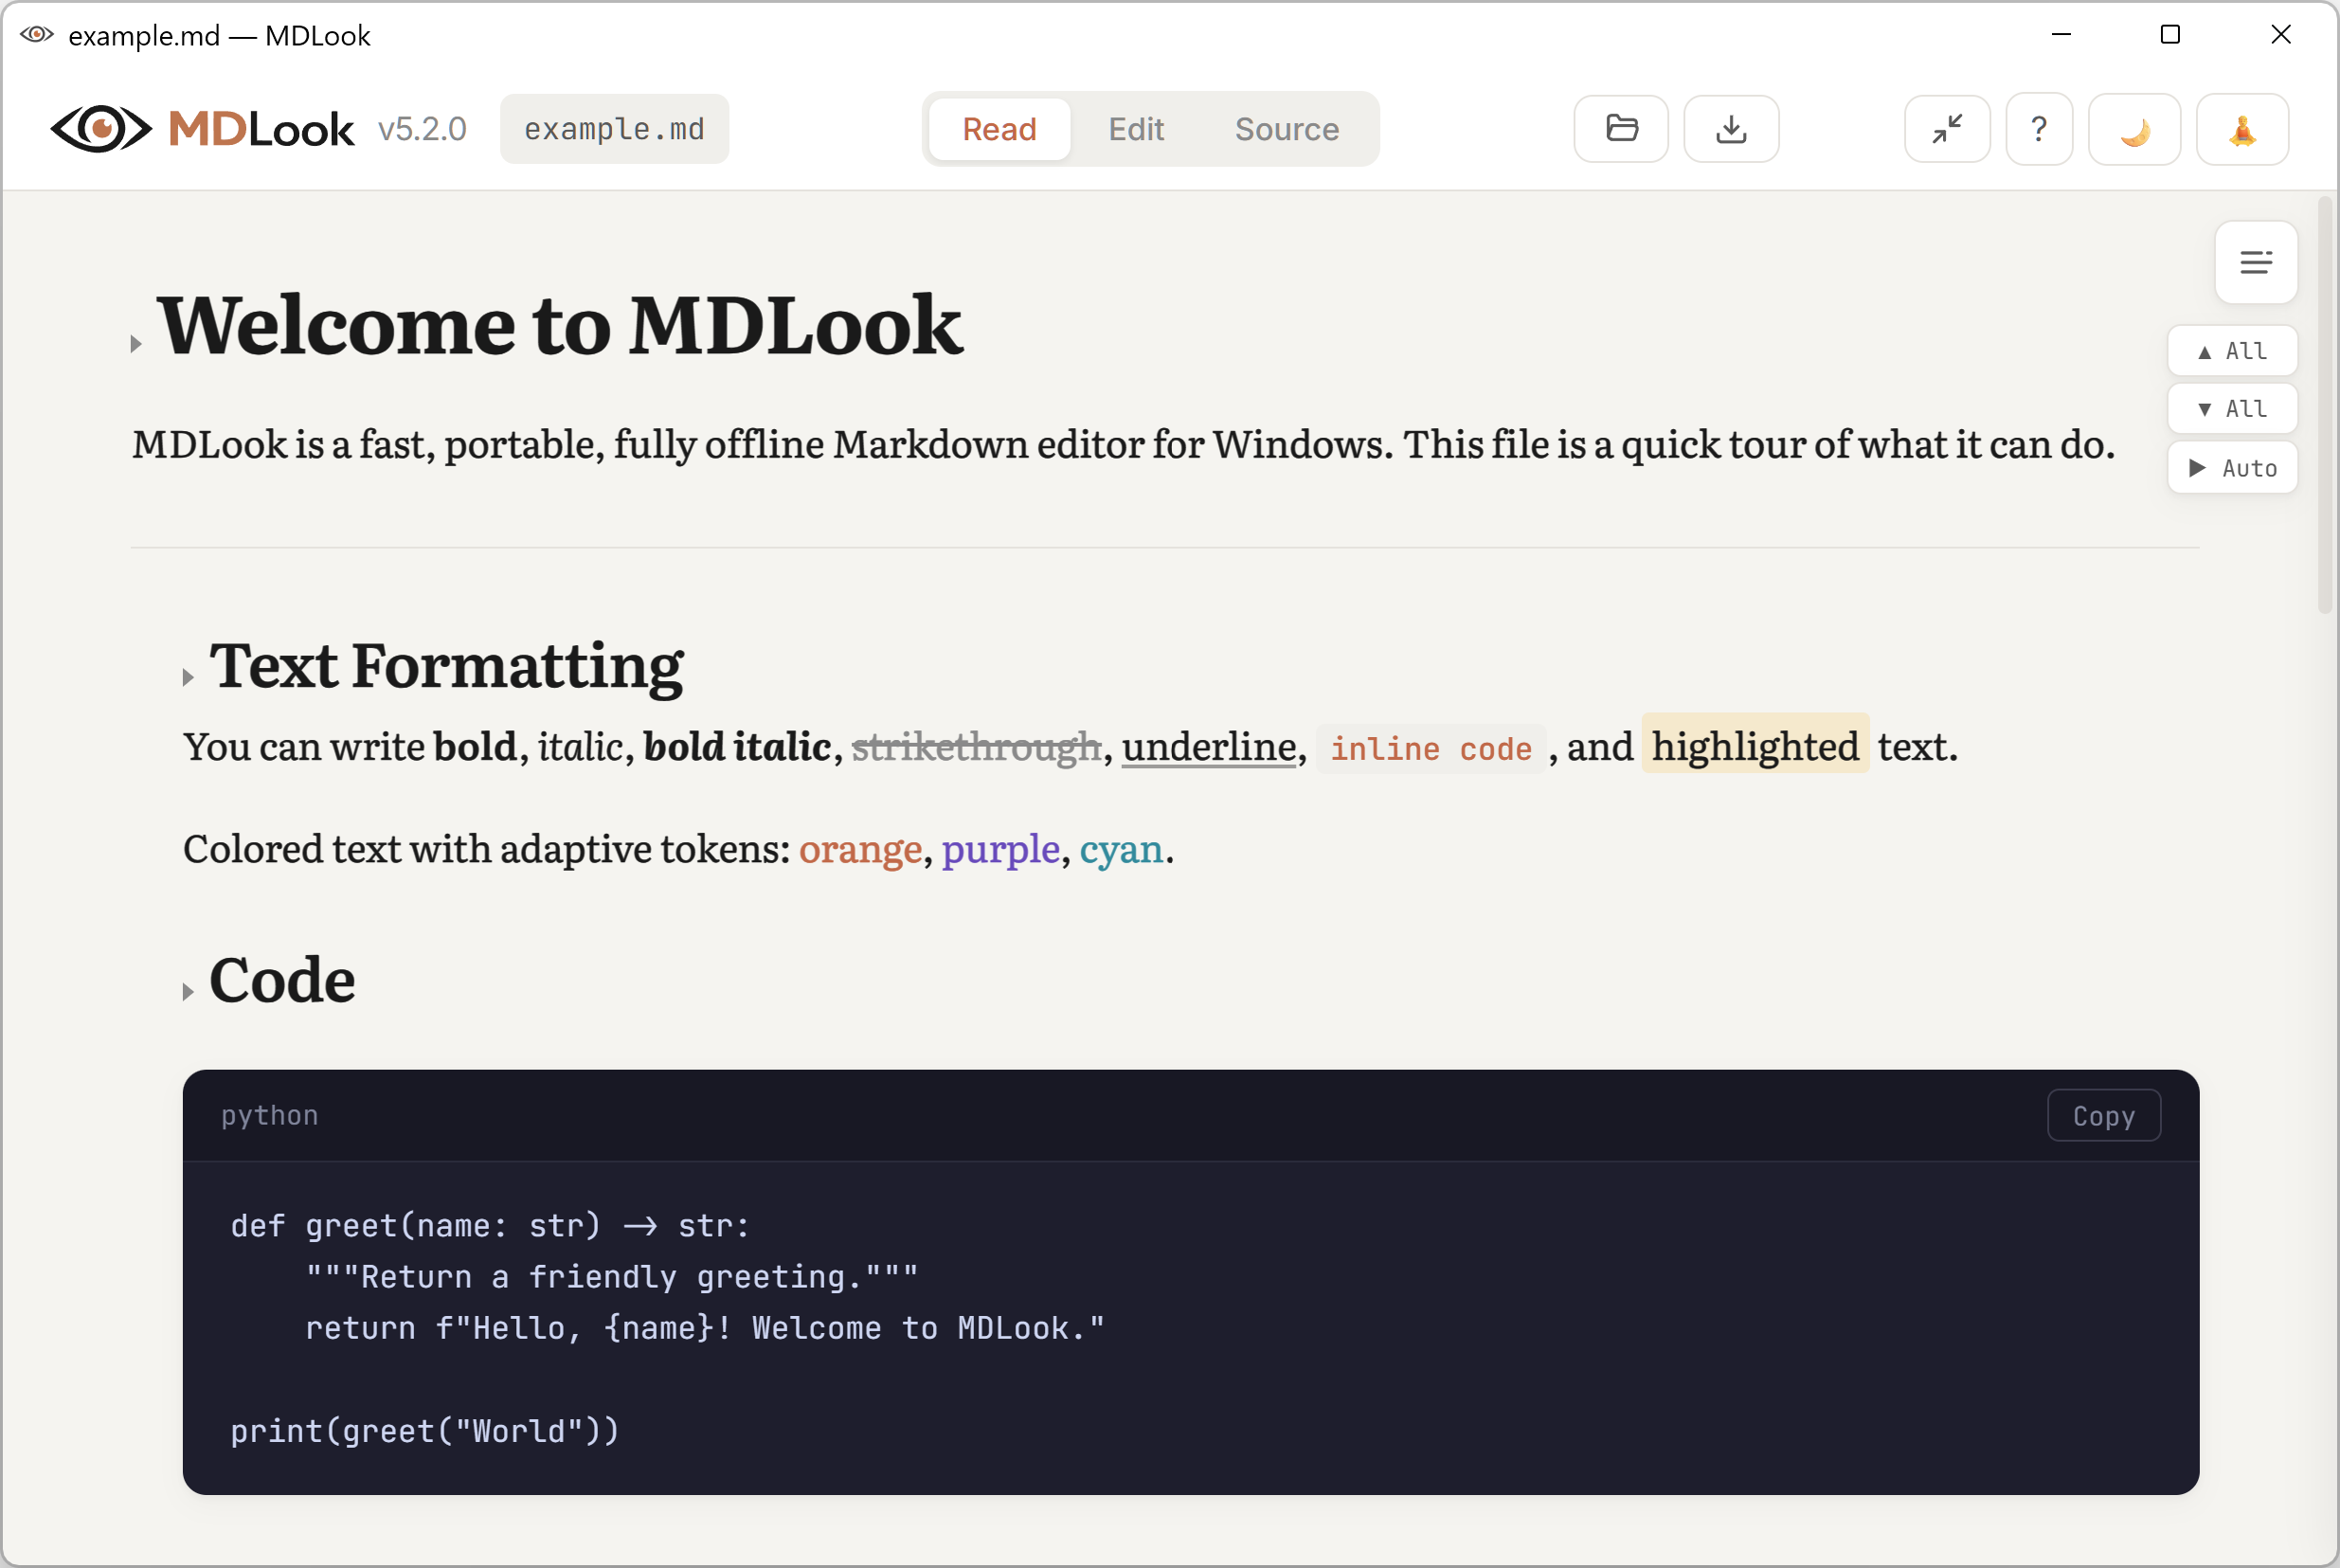Collapse all sections with ▲ All button
The height and width of the screenshot is (1568, 2340).
point(2231,351)
